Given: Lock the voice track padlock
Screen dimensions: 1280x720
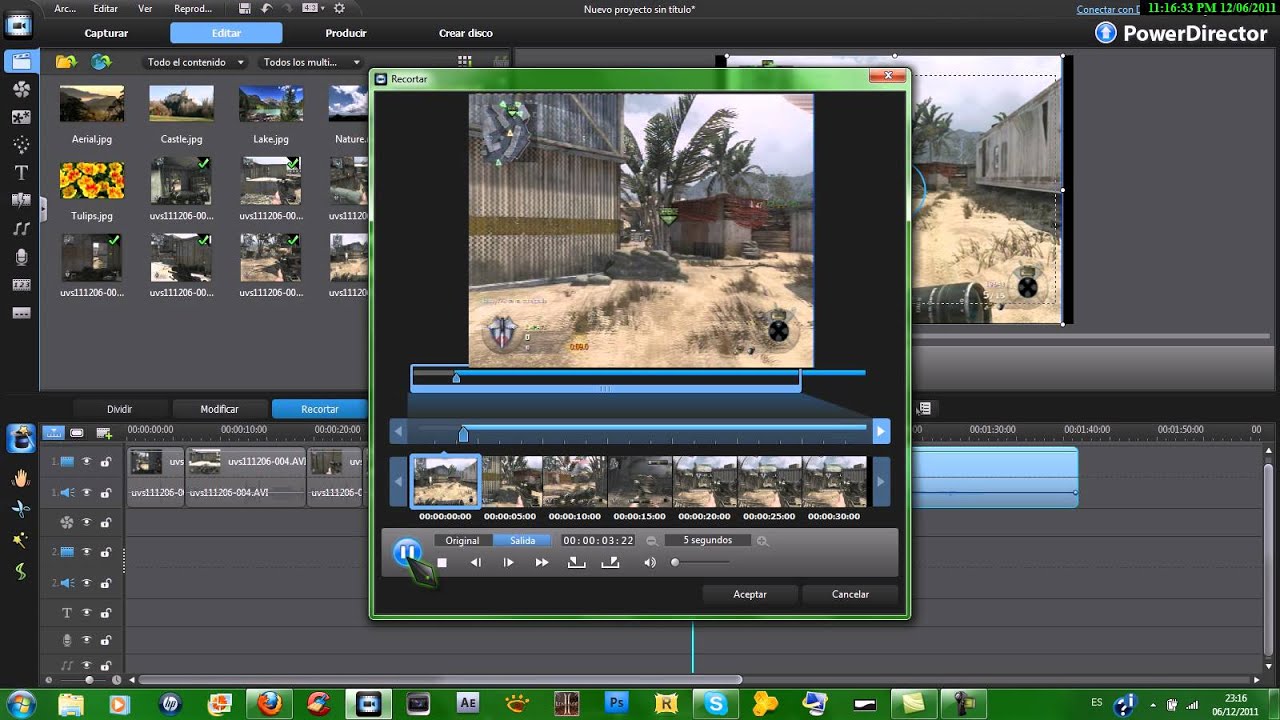Looking at the screenshot, I should click(x=105, y=640).
